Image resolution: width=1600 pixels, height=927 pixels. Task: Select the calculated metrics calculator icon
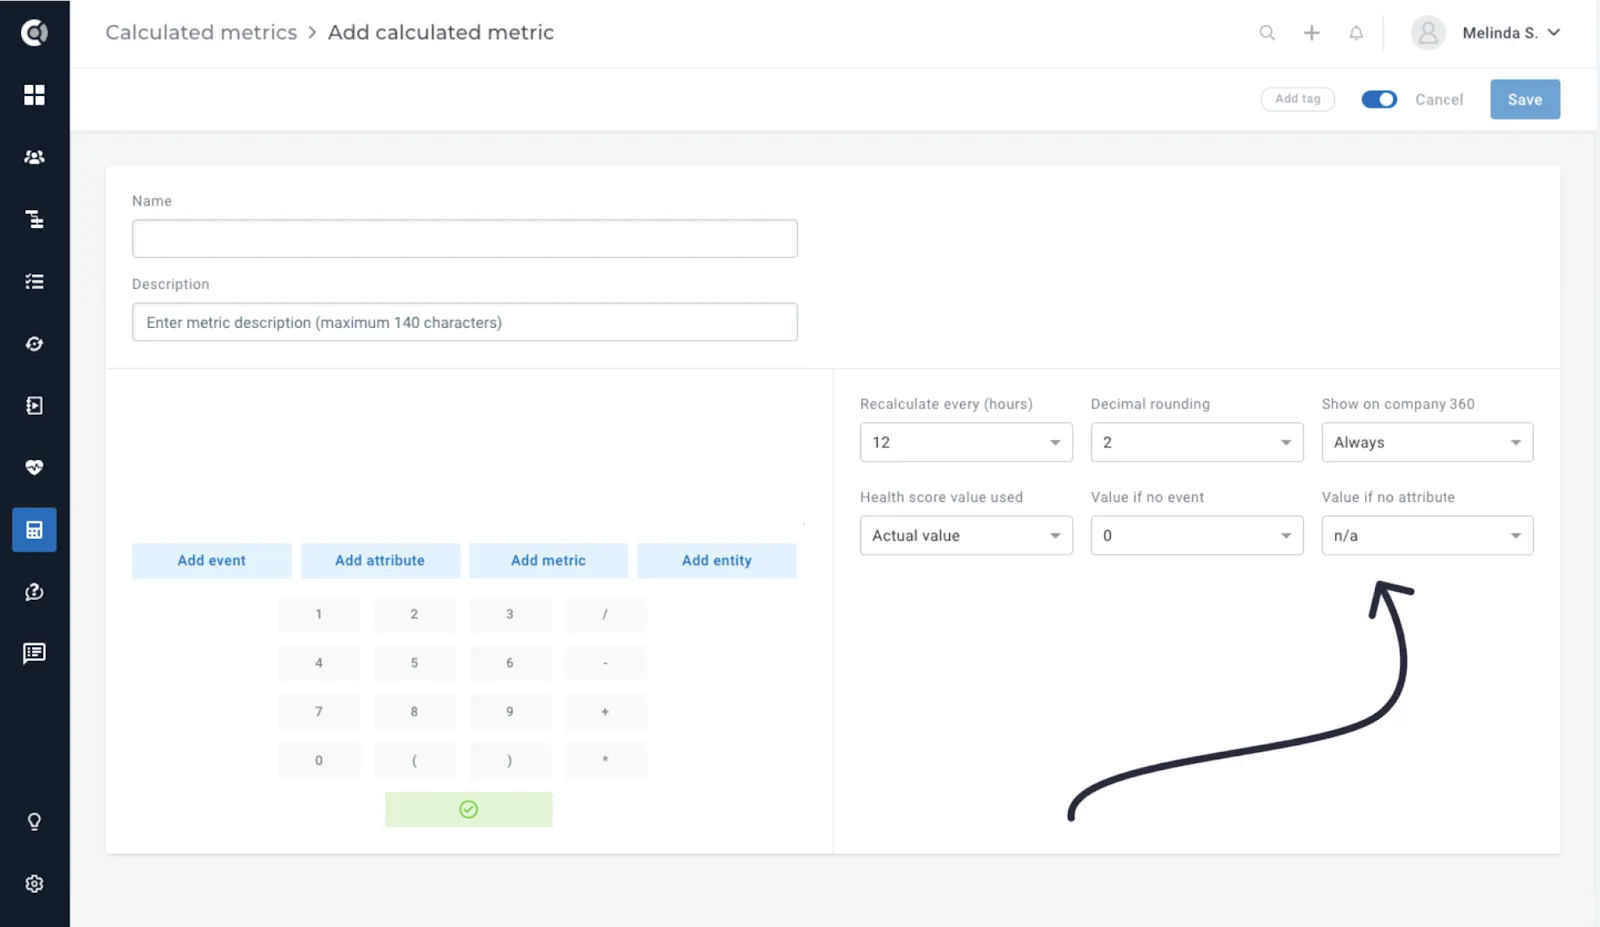34,530
